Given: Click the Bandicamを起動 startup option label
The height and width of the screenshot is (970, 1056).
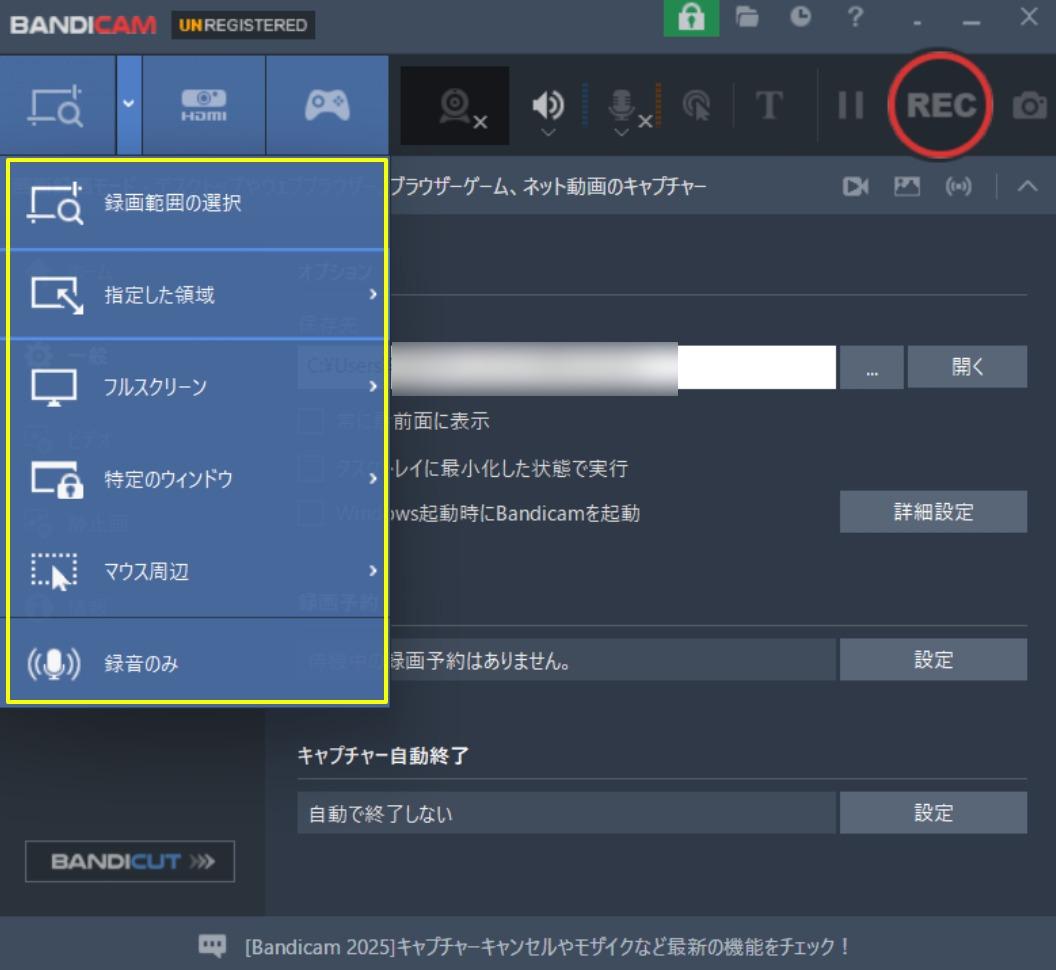Looking at the screenshot, I should point(515,513).
